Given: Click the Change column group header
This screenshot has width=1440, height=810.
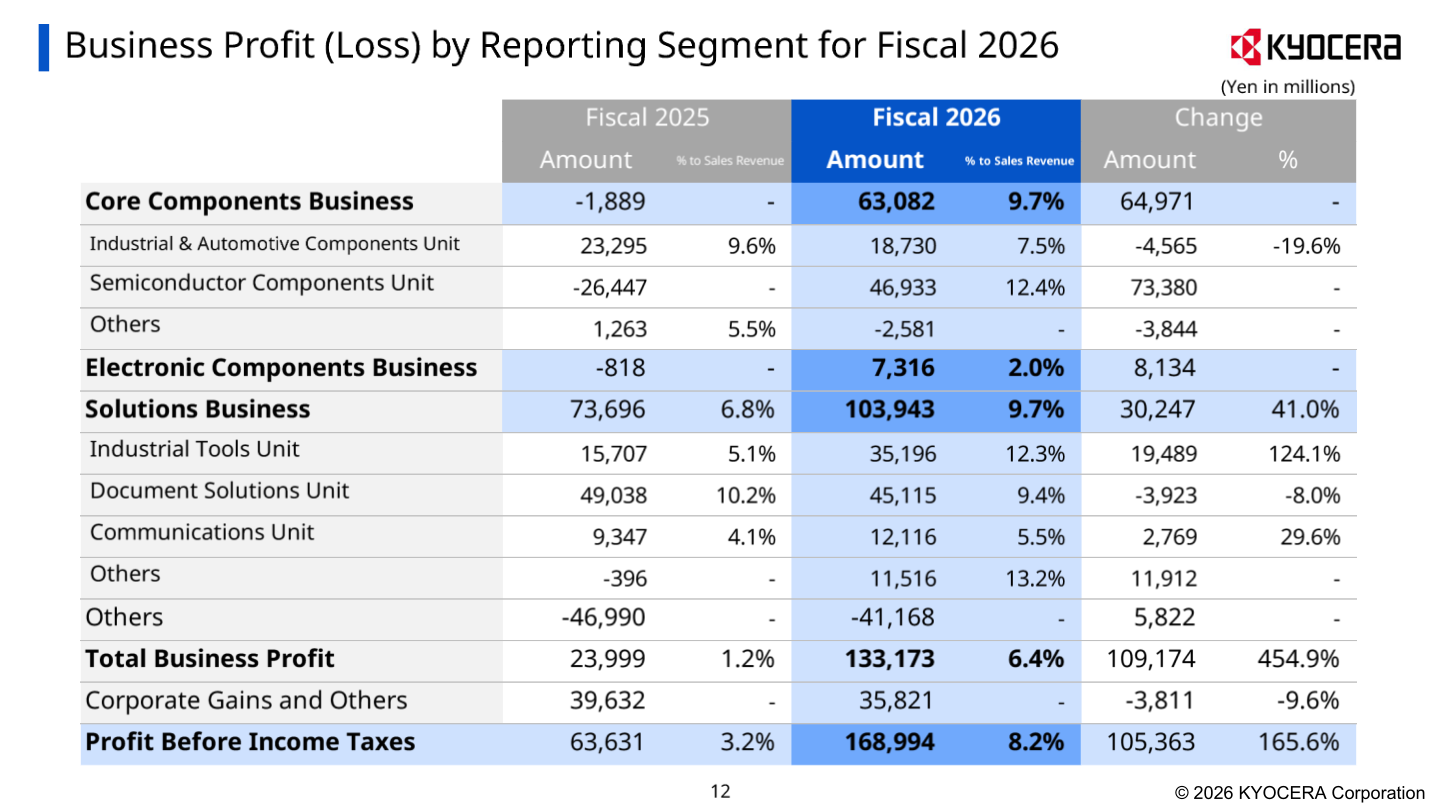Looking at the screenshot, I should (1218, 118).
